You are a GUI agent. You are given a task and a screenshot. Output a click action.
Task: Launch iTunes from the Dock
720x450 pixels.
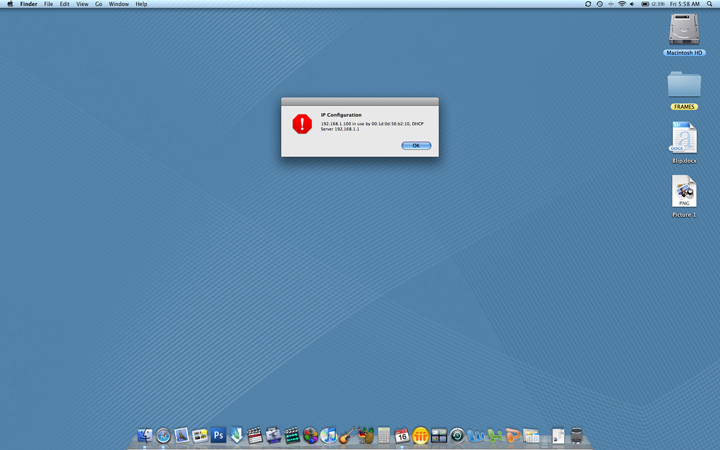pyautogui.click(x=328, y=435)
